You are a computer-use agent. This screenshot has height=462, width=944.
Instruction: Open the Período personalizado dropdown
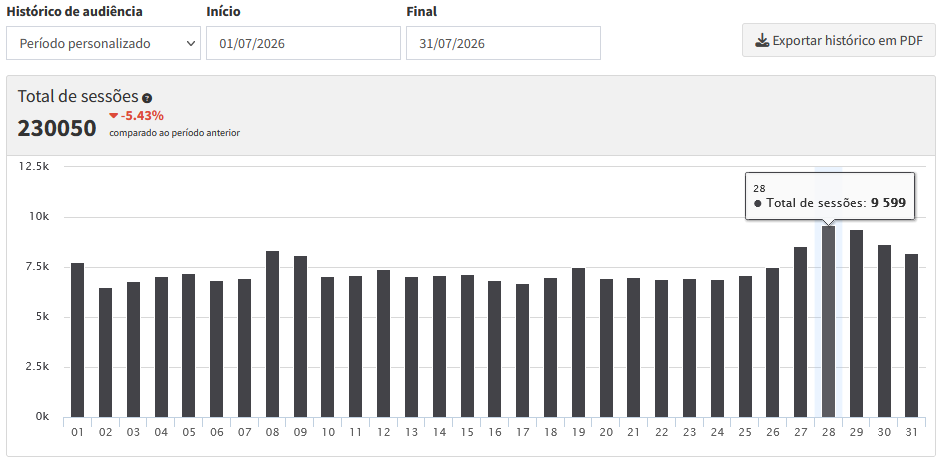click(104, 43)
